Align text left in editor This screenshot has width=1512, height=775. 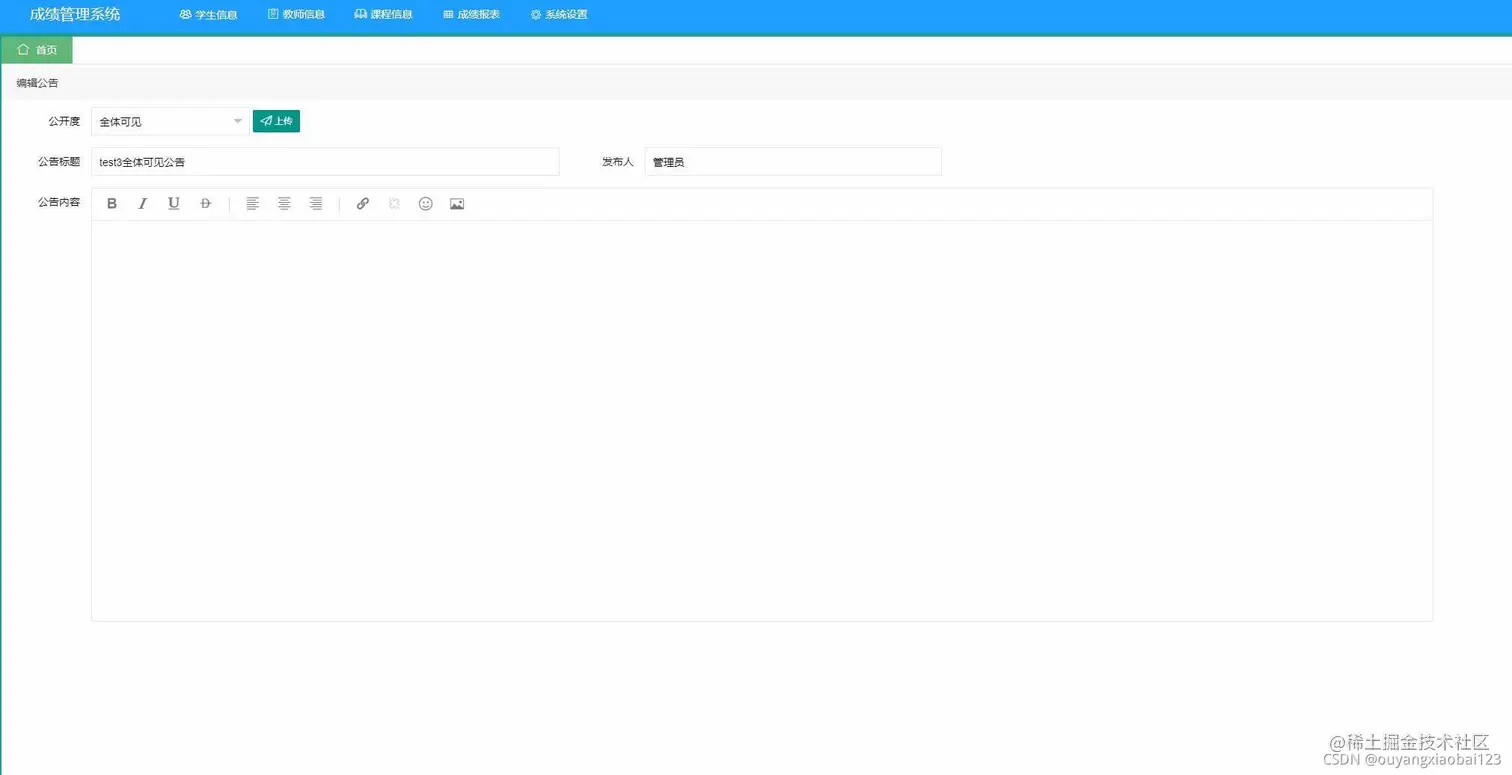(253, 204)
